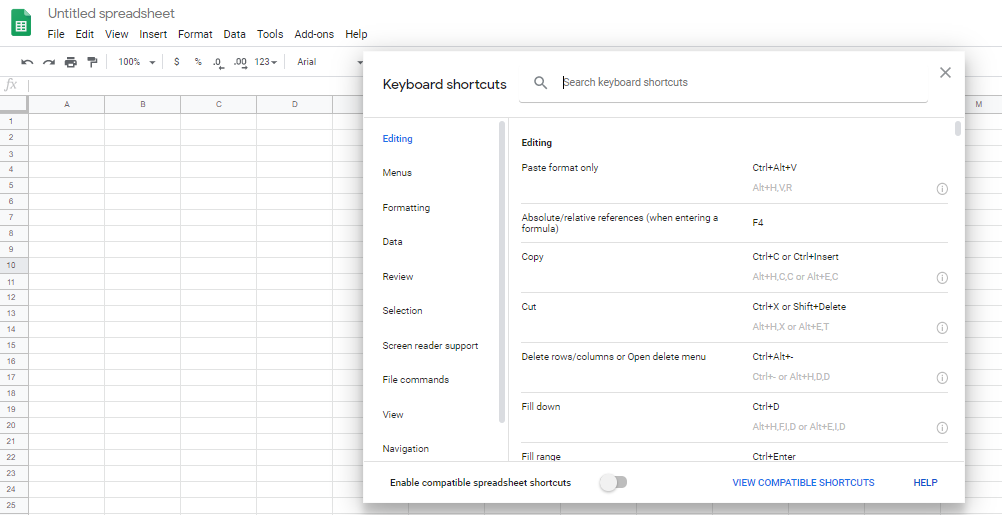Viewport: 1002px width, 515px height.
Task: Click the Redo arrow icon
Action: (x=48, y=62)
